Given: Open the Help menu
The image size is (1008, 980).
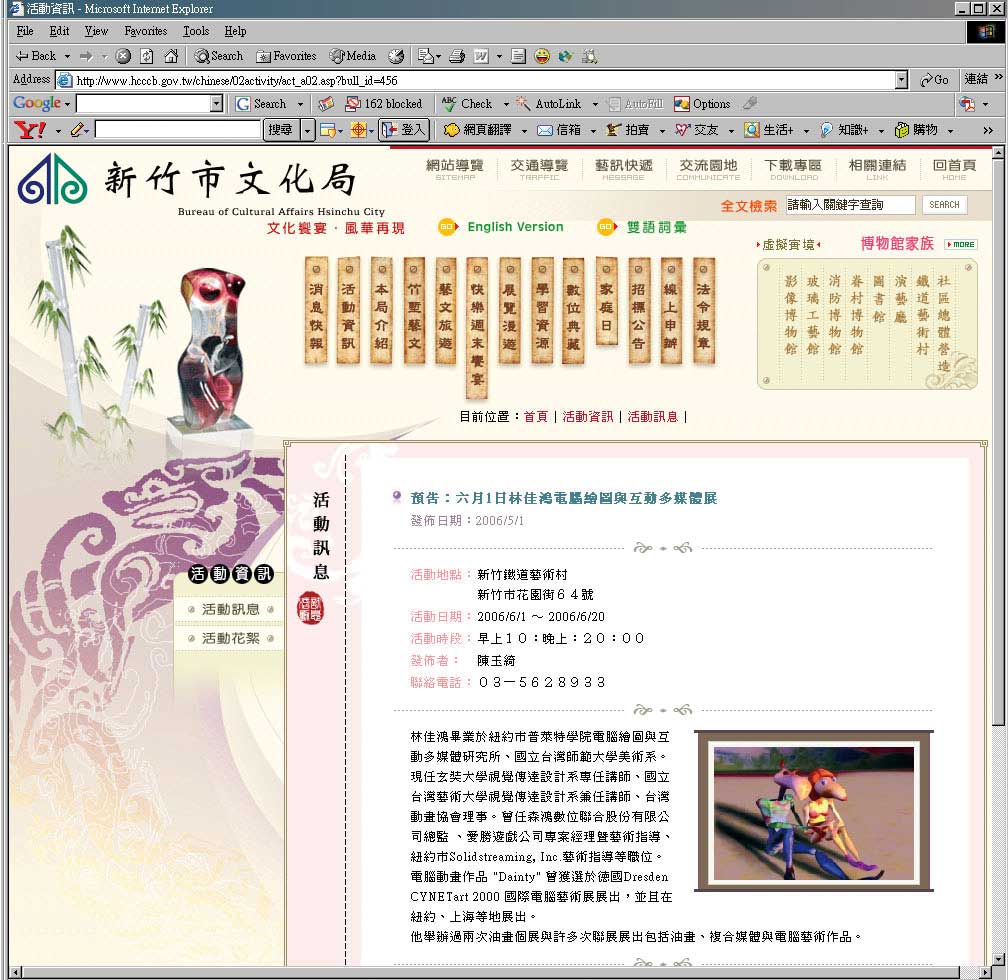Looking at the screenshot, I should [235, 31].
